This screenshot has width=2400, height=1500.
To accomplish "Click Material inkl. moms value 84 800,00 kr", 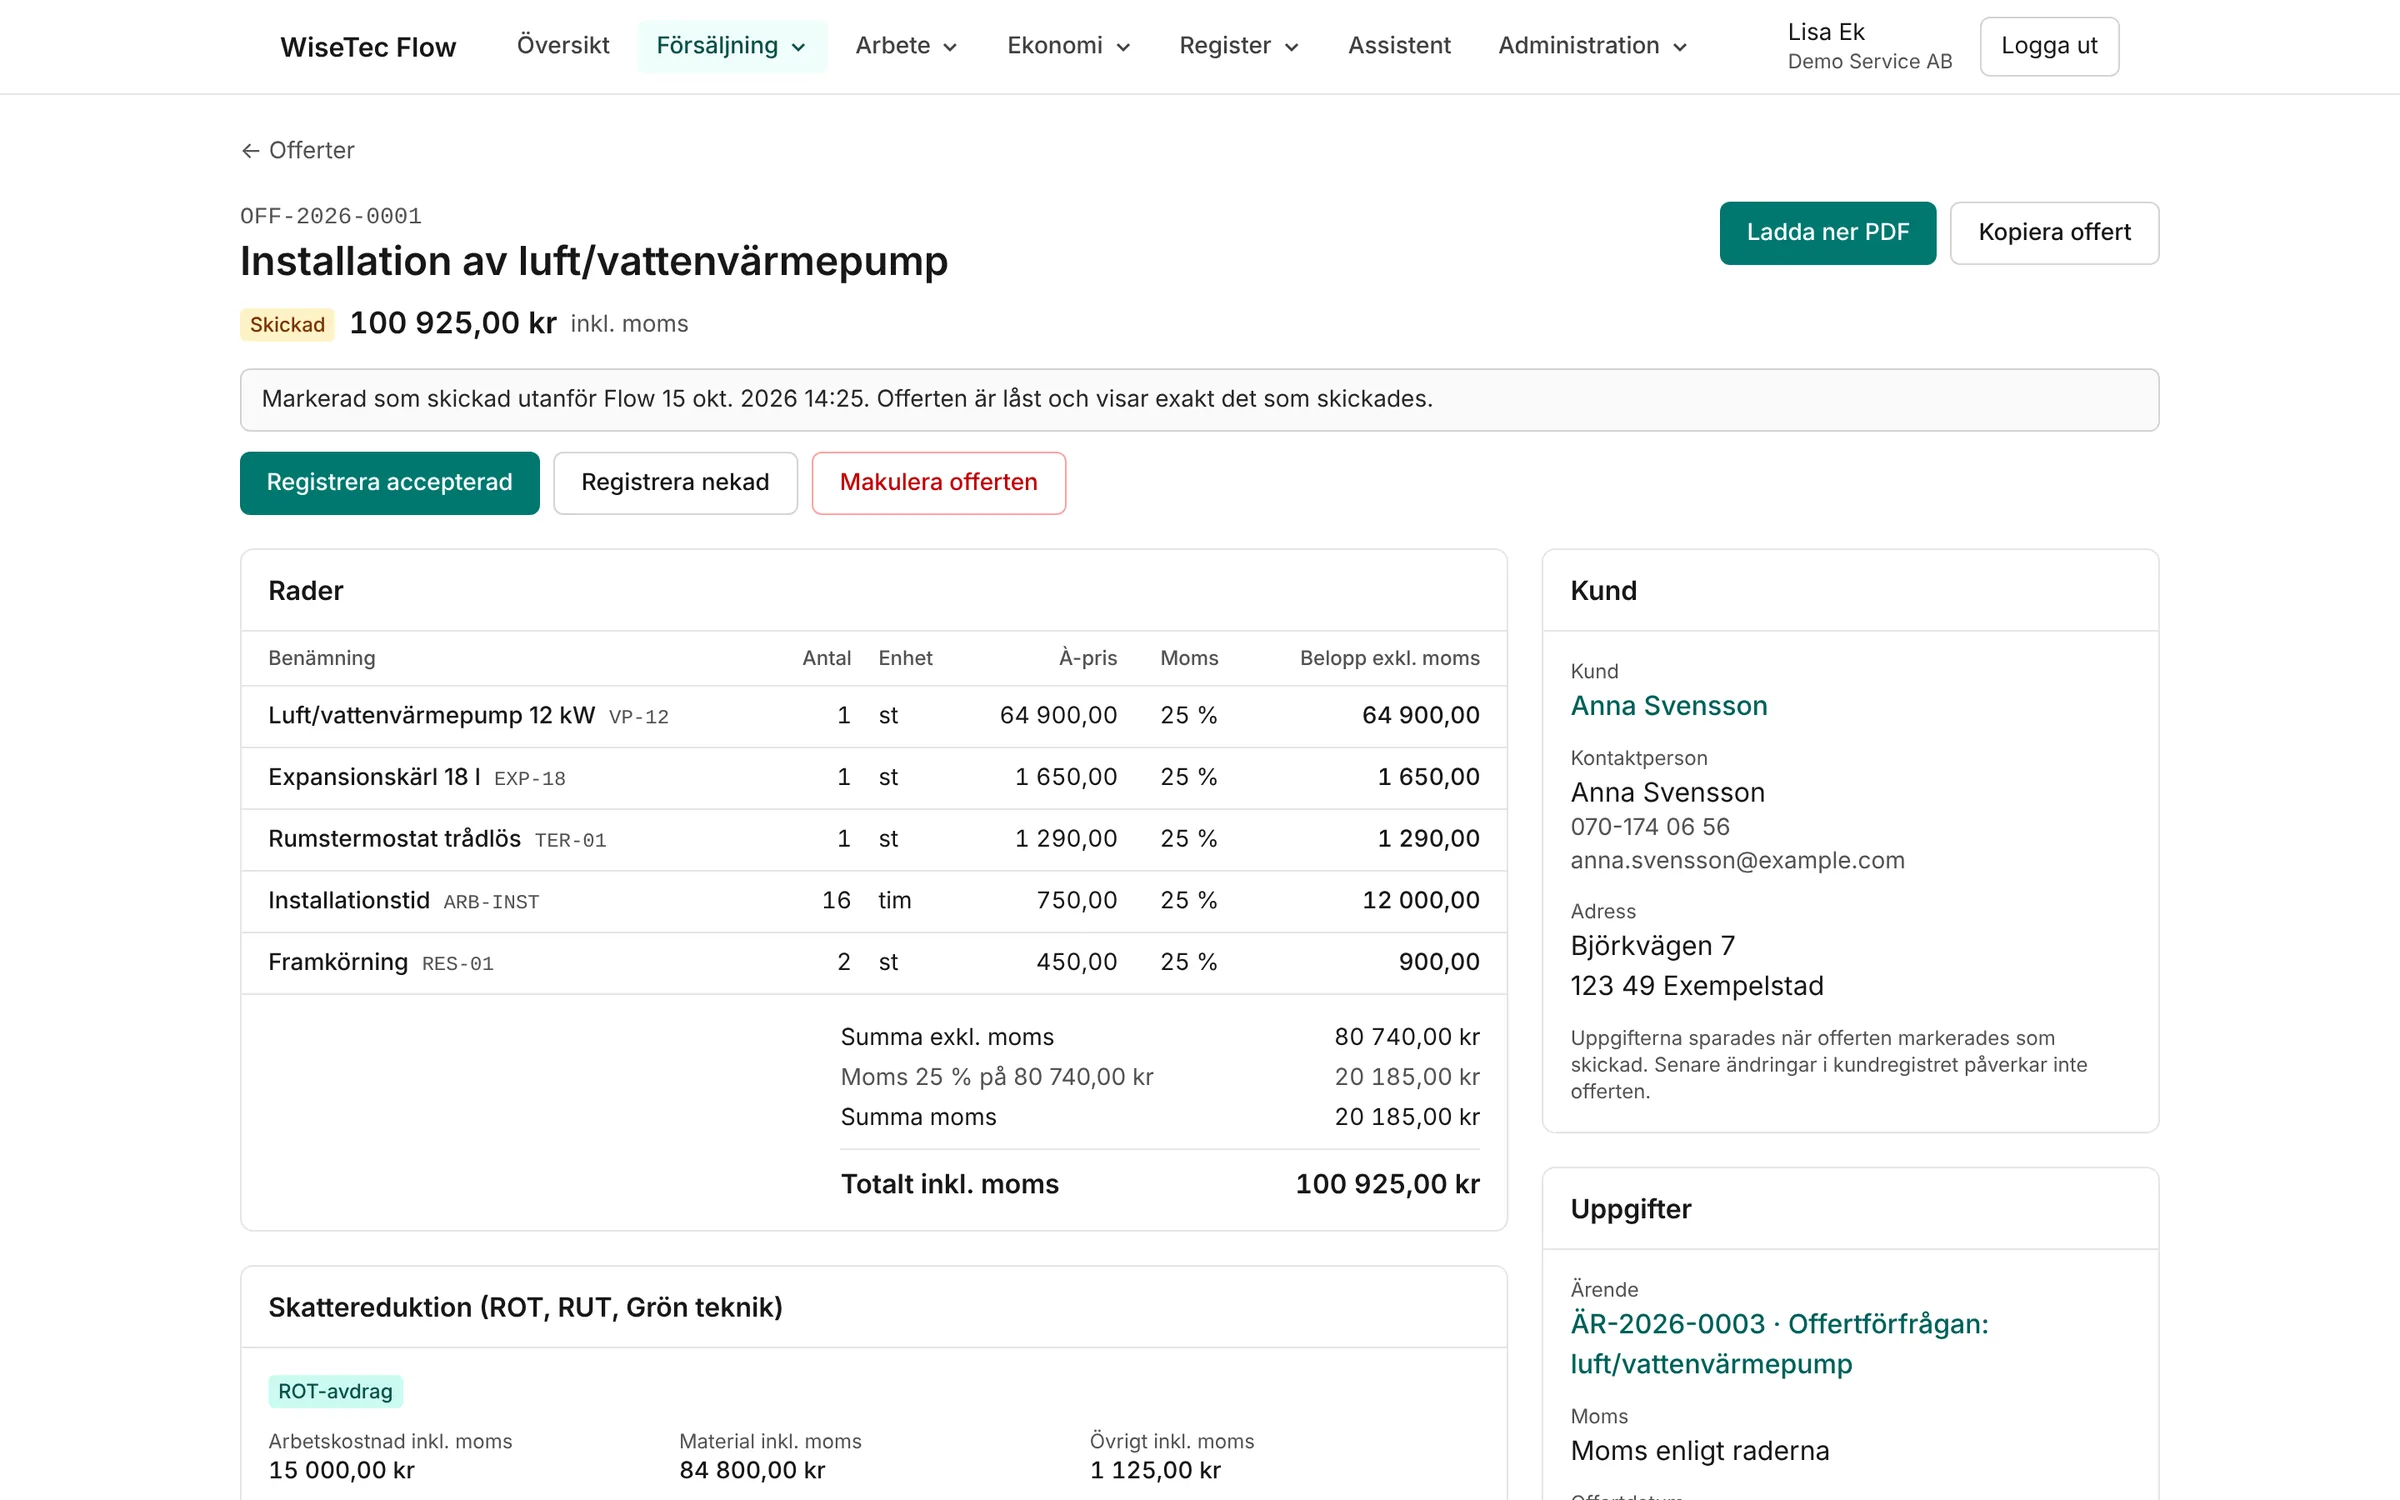I will pyautogui.click(x=752, y=1470).
